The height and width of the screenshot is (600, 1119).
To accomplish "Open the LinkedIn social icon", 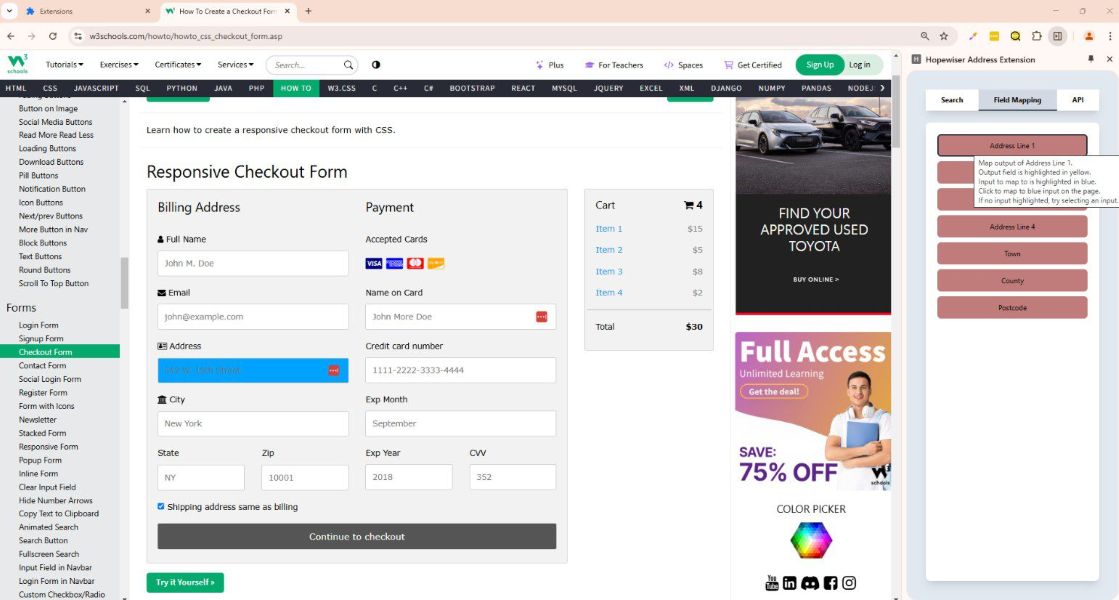I will [x=790, y=583].
